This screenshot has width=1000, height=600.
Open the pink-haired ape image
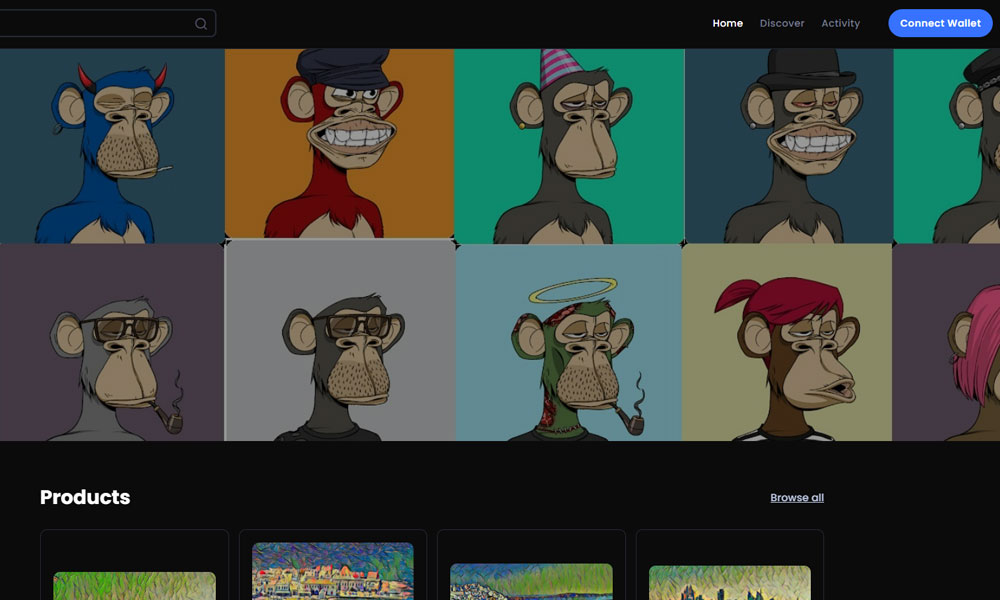coord(946,342)
